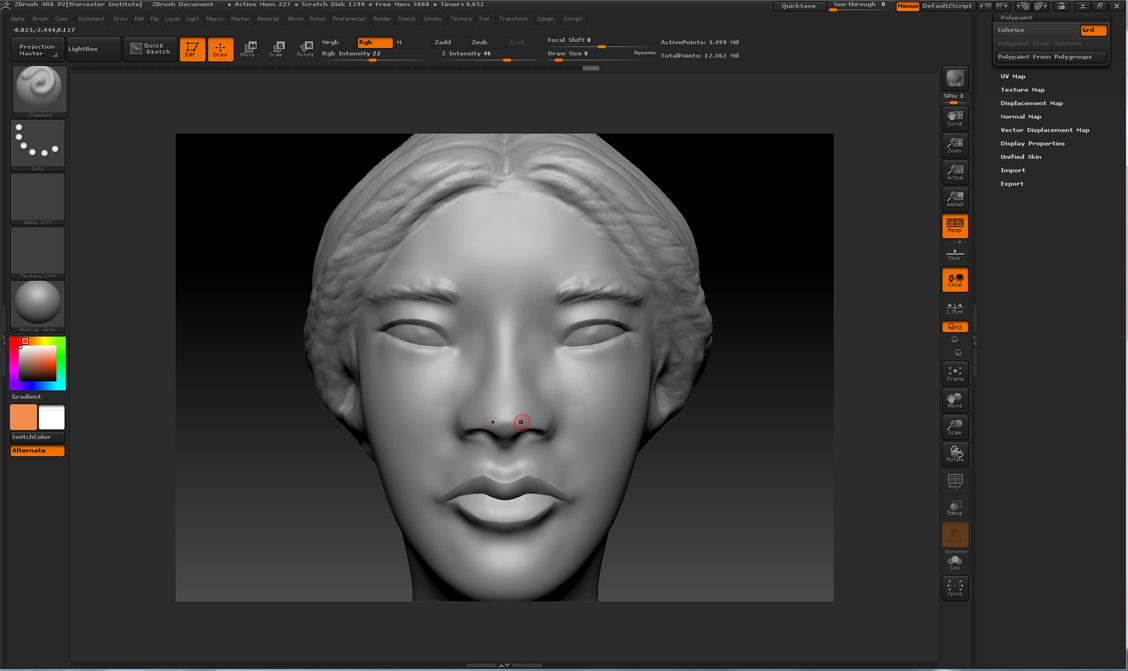Screen dimensions: 1128x671
Task: Click the AAHalf view icon
Action: pos(955,199)
